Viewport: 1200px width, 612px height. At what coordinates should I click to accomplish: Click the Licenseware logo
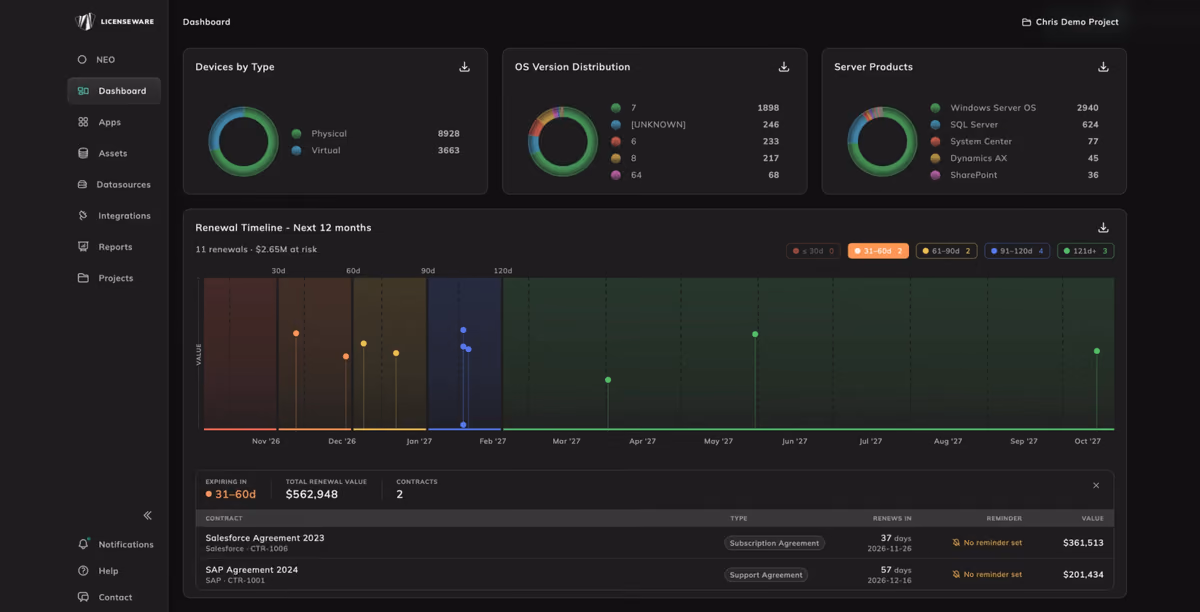pyautogui.click(x=116, y=21)
